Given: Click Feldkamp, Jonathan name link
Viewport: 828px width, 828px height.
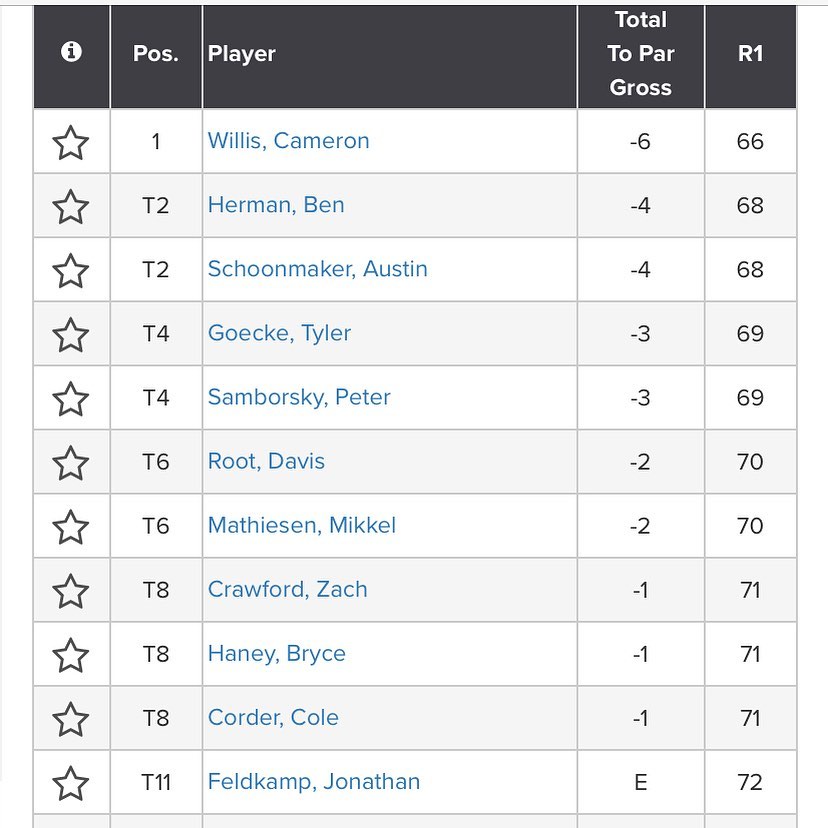Looking at the screenshot, I should pos(313,781).
